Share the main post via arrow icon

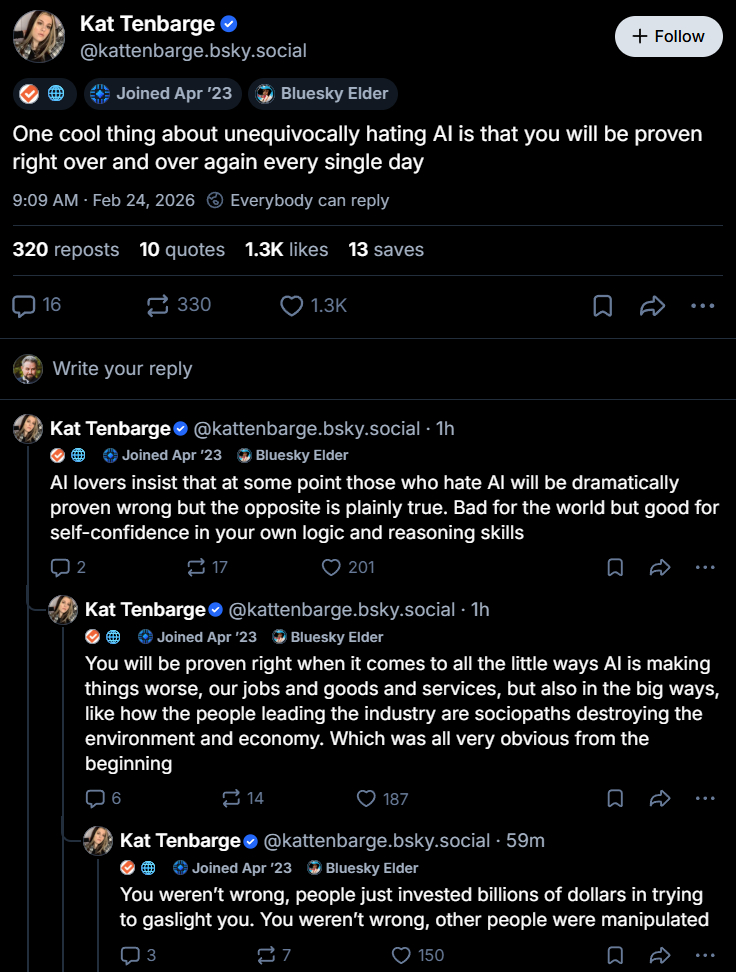tap(652, 305)
